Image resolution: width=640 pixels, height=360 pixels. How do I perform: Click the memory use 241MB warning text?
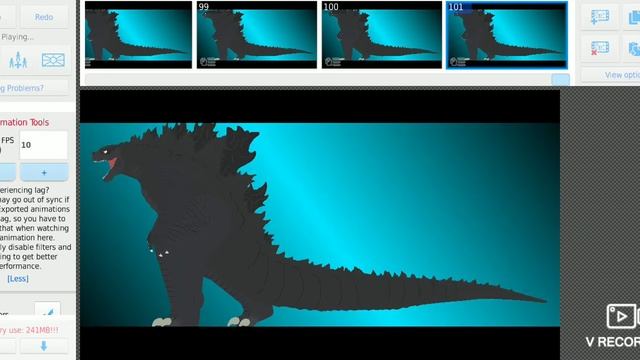(x=29, y=330)
